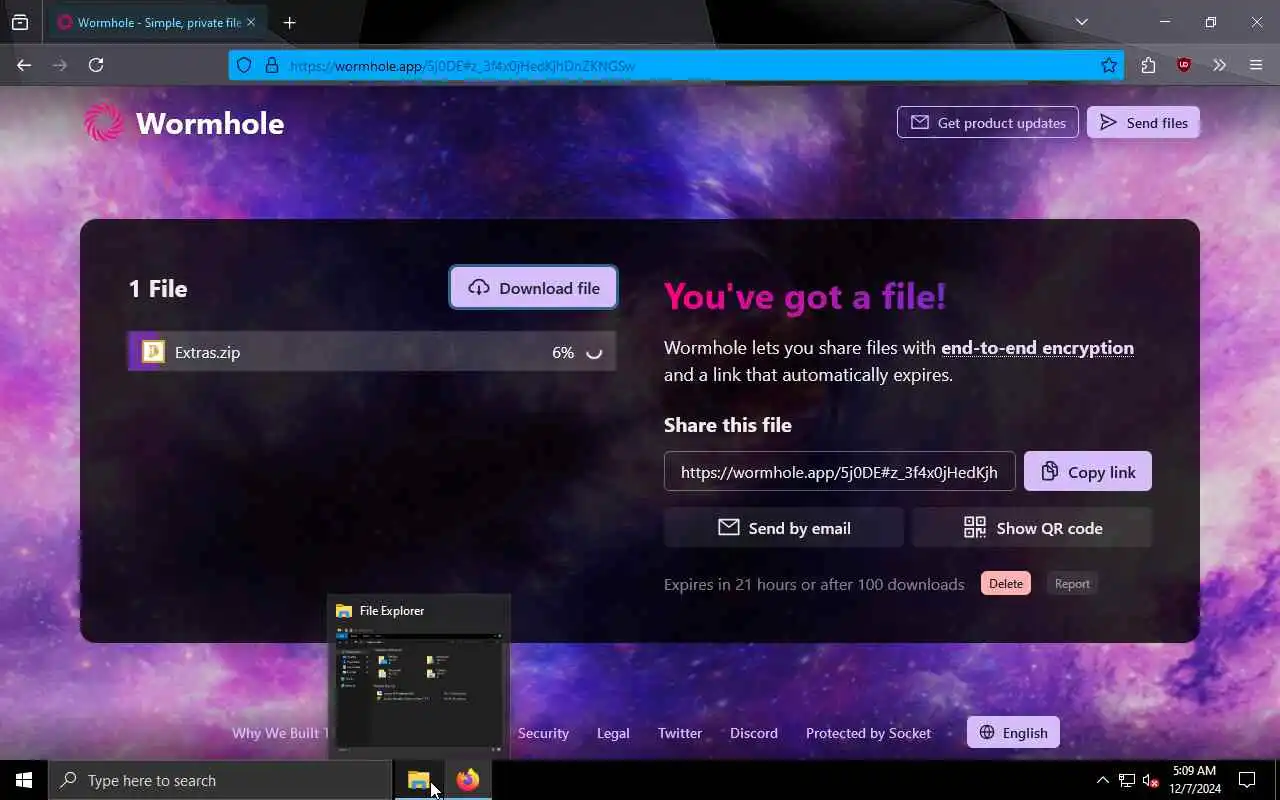The image size is (1280, 800).
Task: Click the Wormhole logo icon
Action: tap(104, 123)
